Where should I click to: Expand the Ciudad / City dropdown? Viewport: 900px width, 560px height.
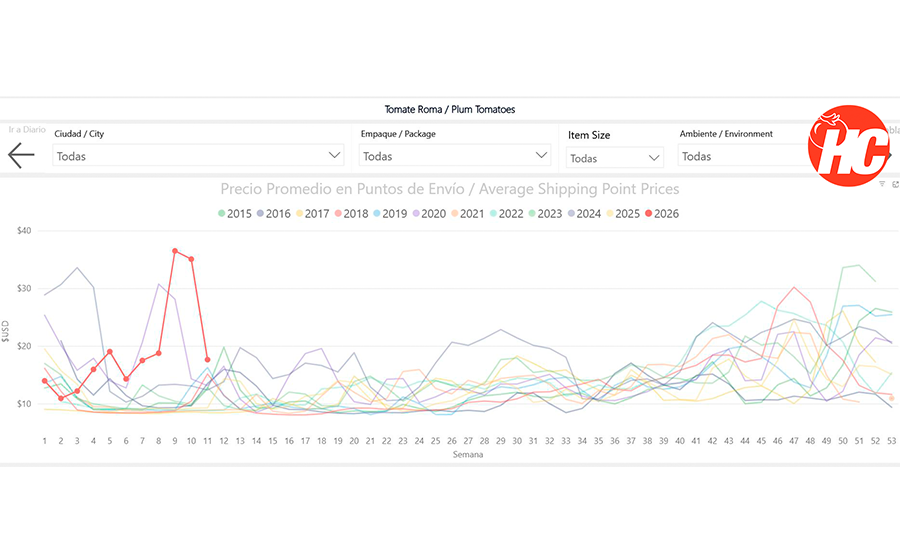coord(198,156)
